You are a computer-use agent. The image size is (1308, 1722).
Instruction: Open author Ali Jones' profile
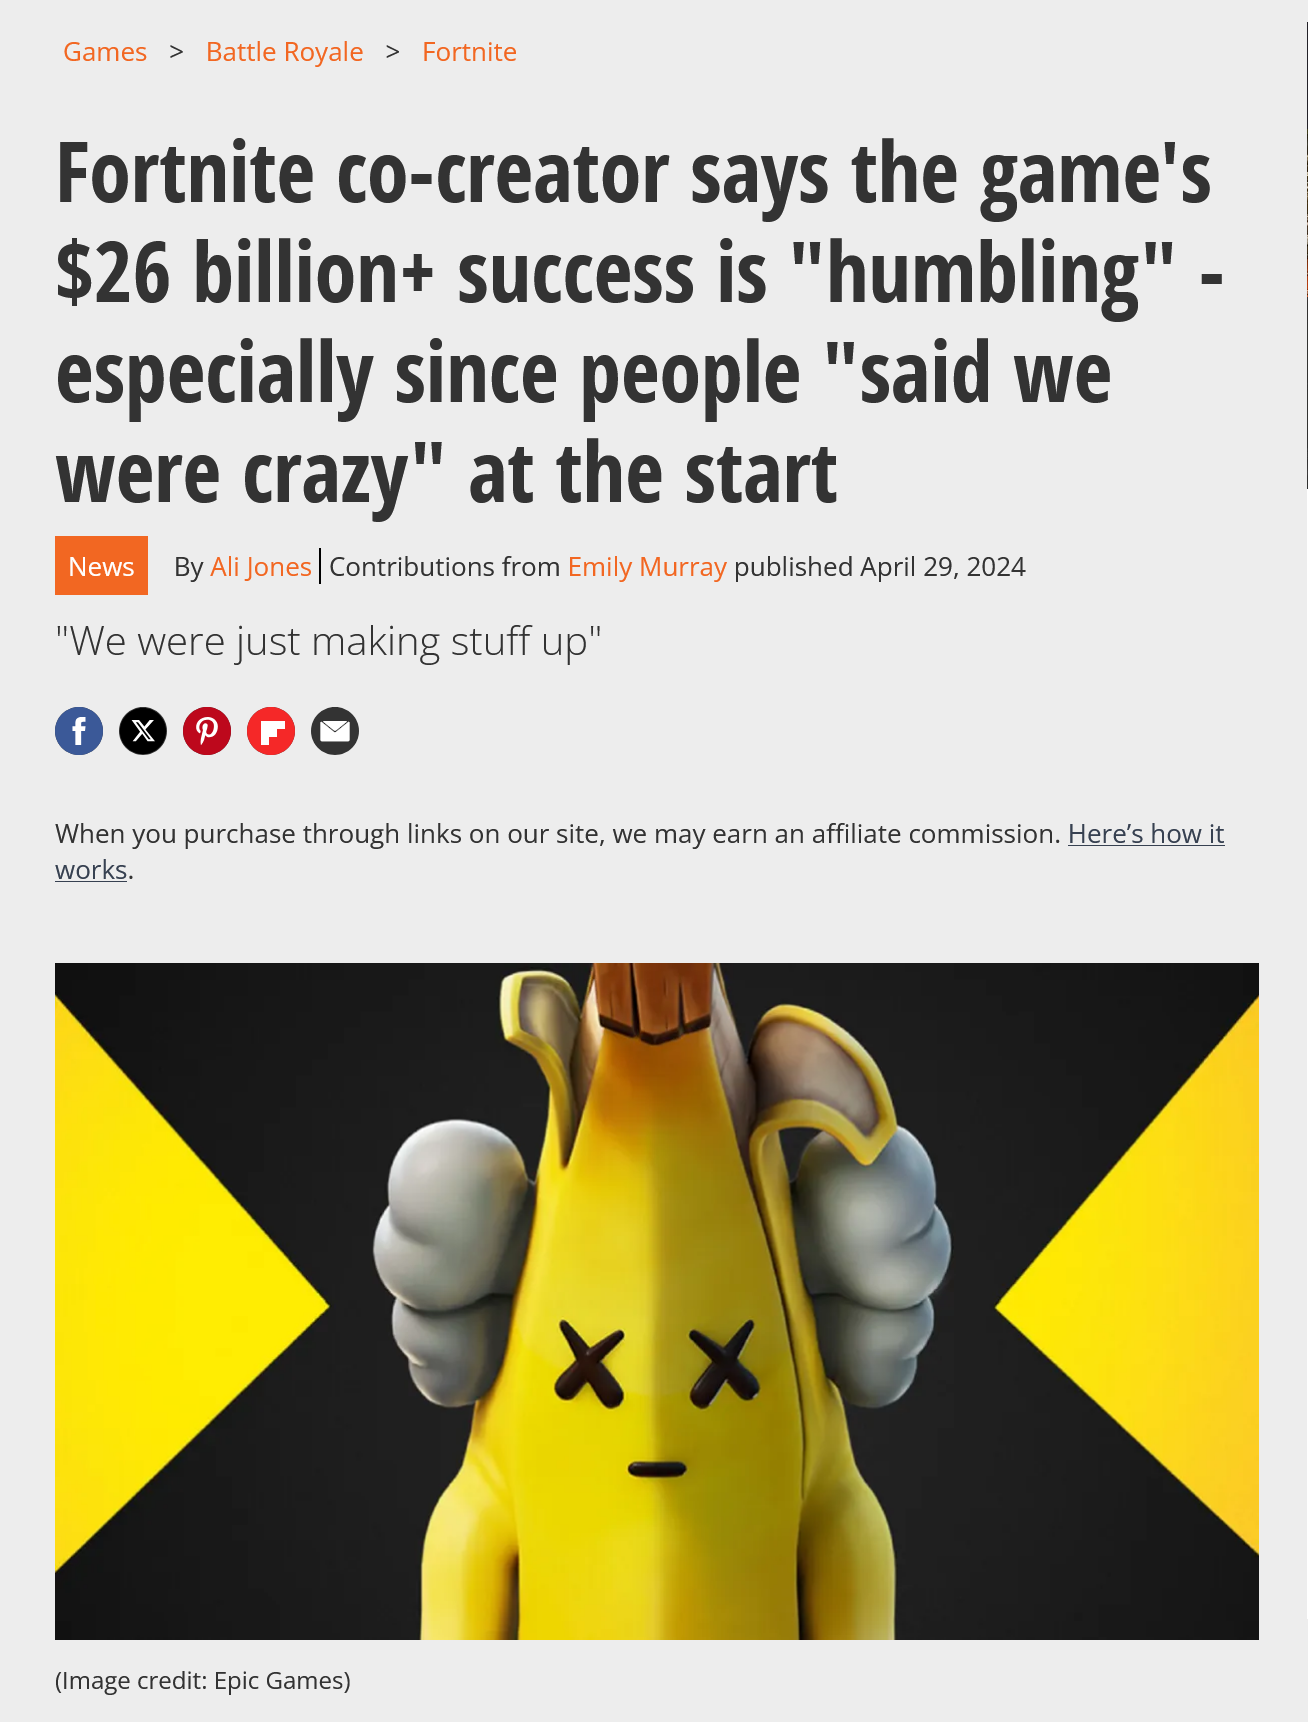click(261, 567)
